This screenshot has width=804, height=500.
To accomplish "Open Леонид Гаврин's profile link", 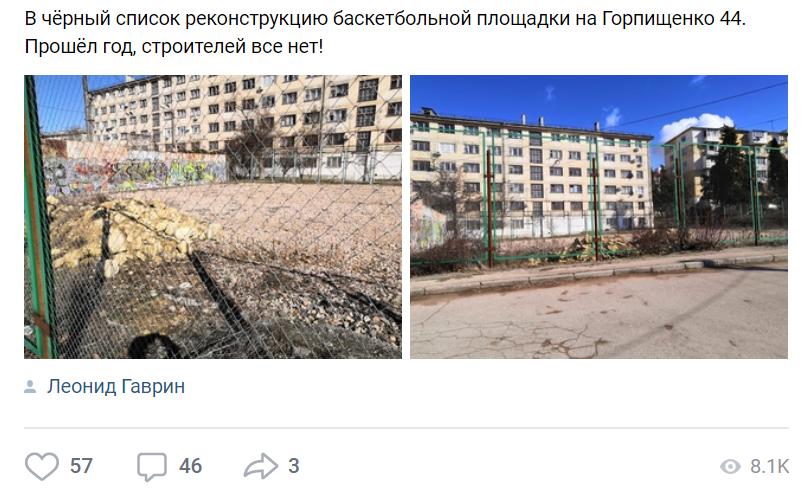I will point(116,387).
